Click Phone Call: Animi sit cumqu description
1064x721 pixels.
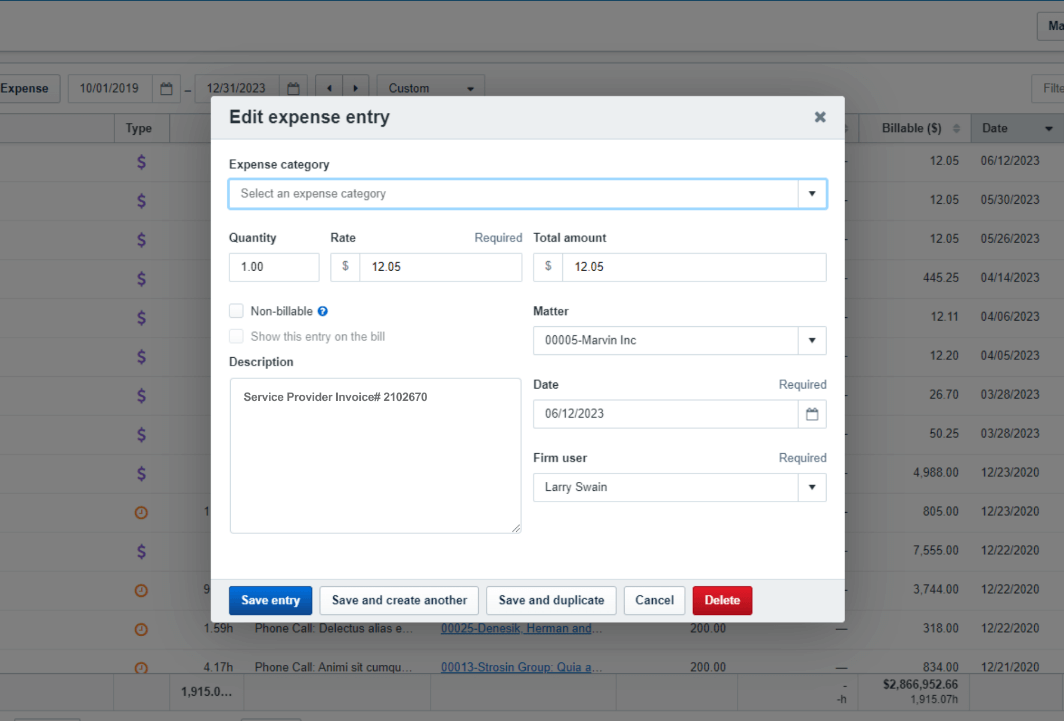[333, 667]
